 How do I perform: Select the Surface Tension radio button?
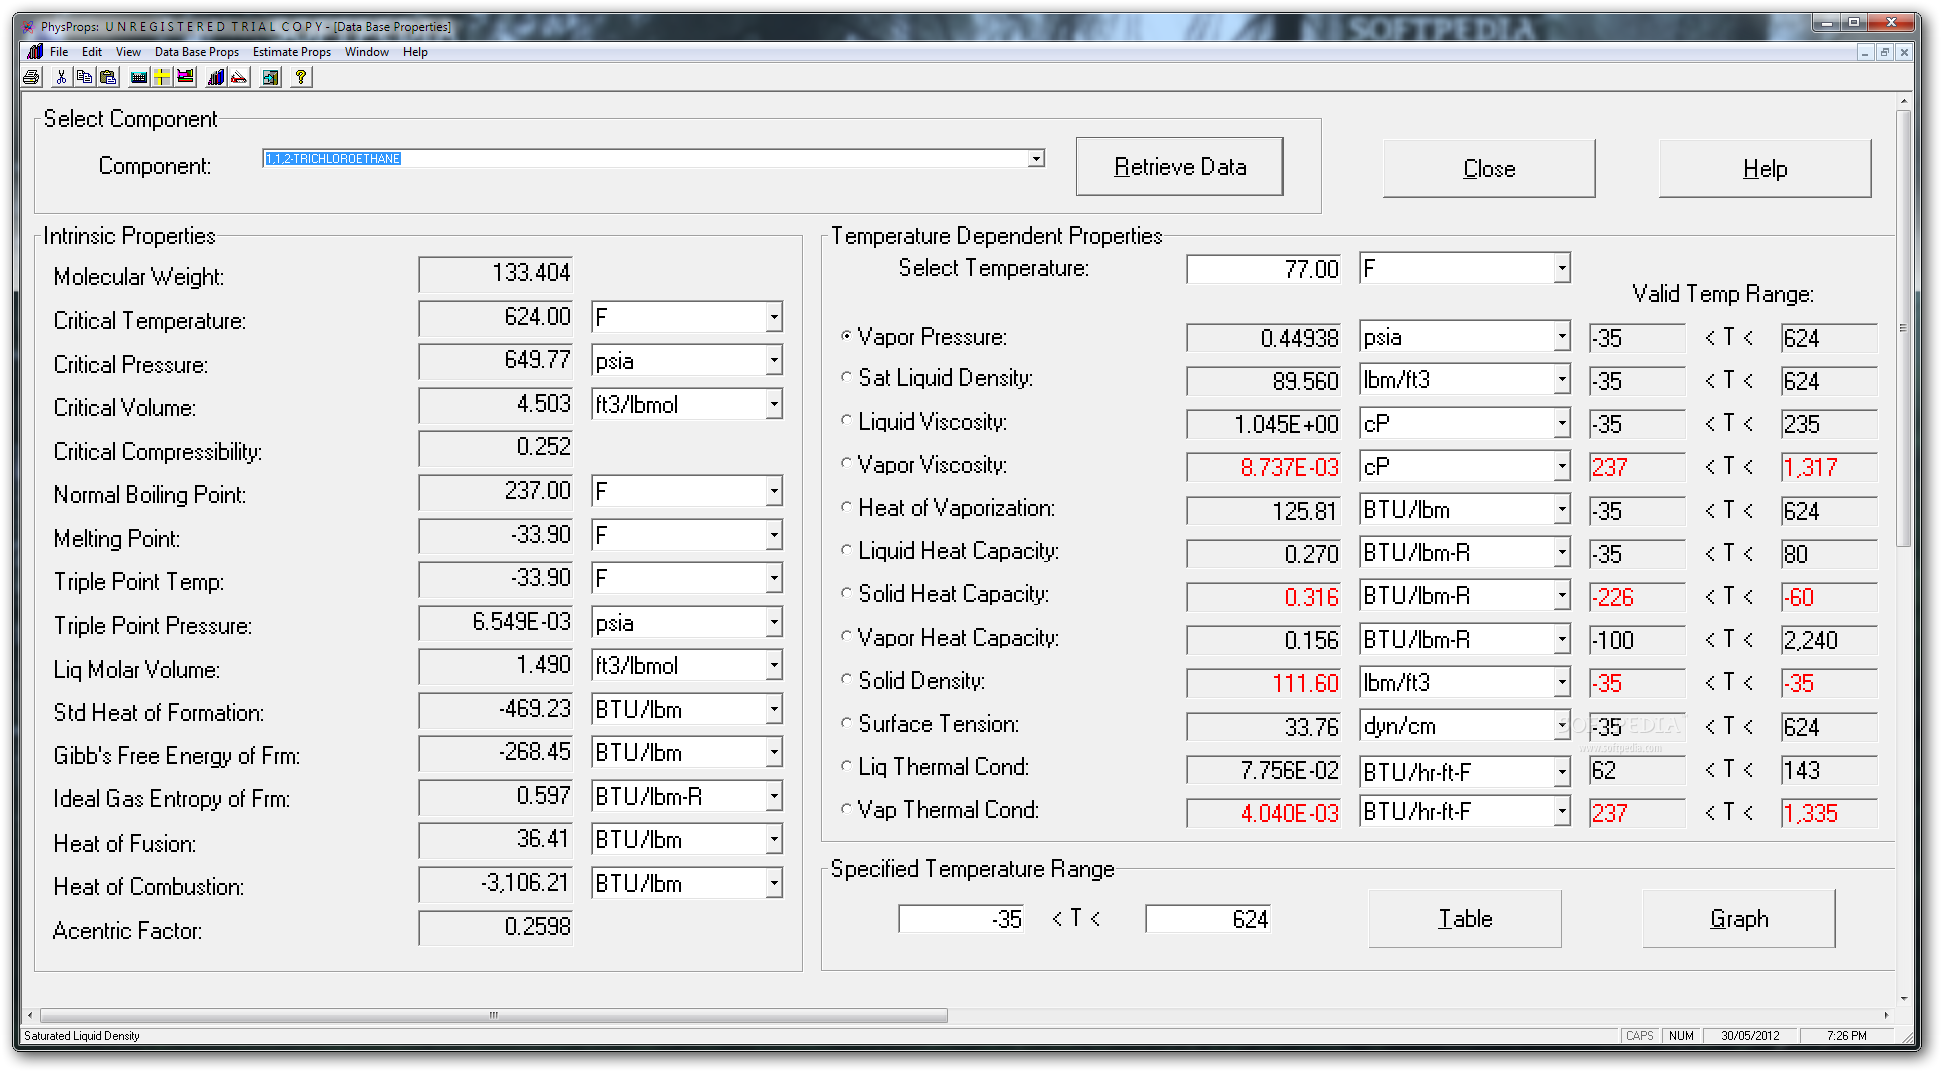846,723
